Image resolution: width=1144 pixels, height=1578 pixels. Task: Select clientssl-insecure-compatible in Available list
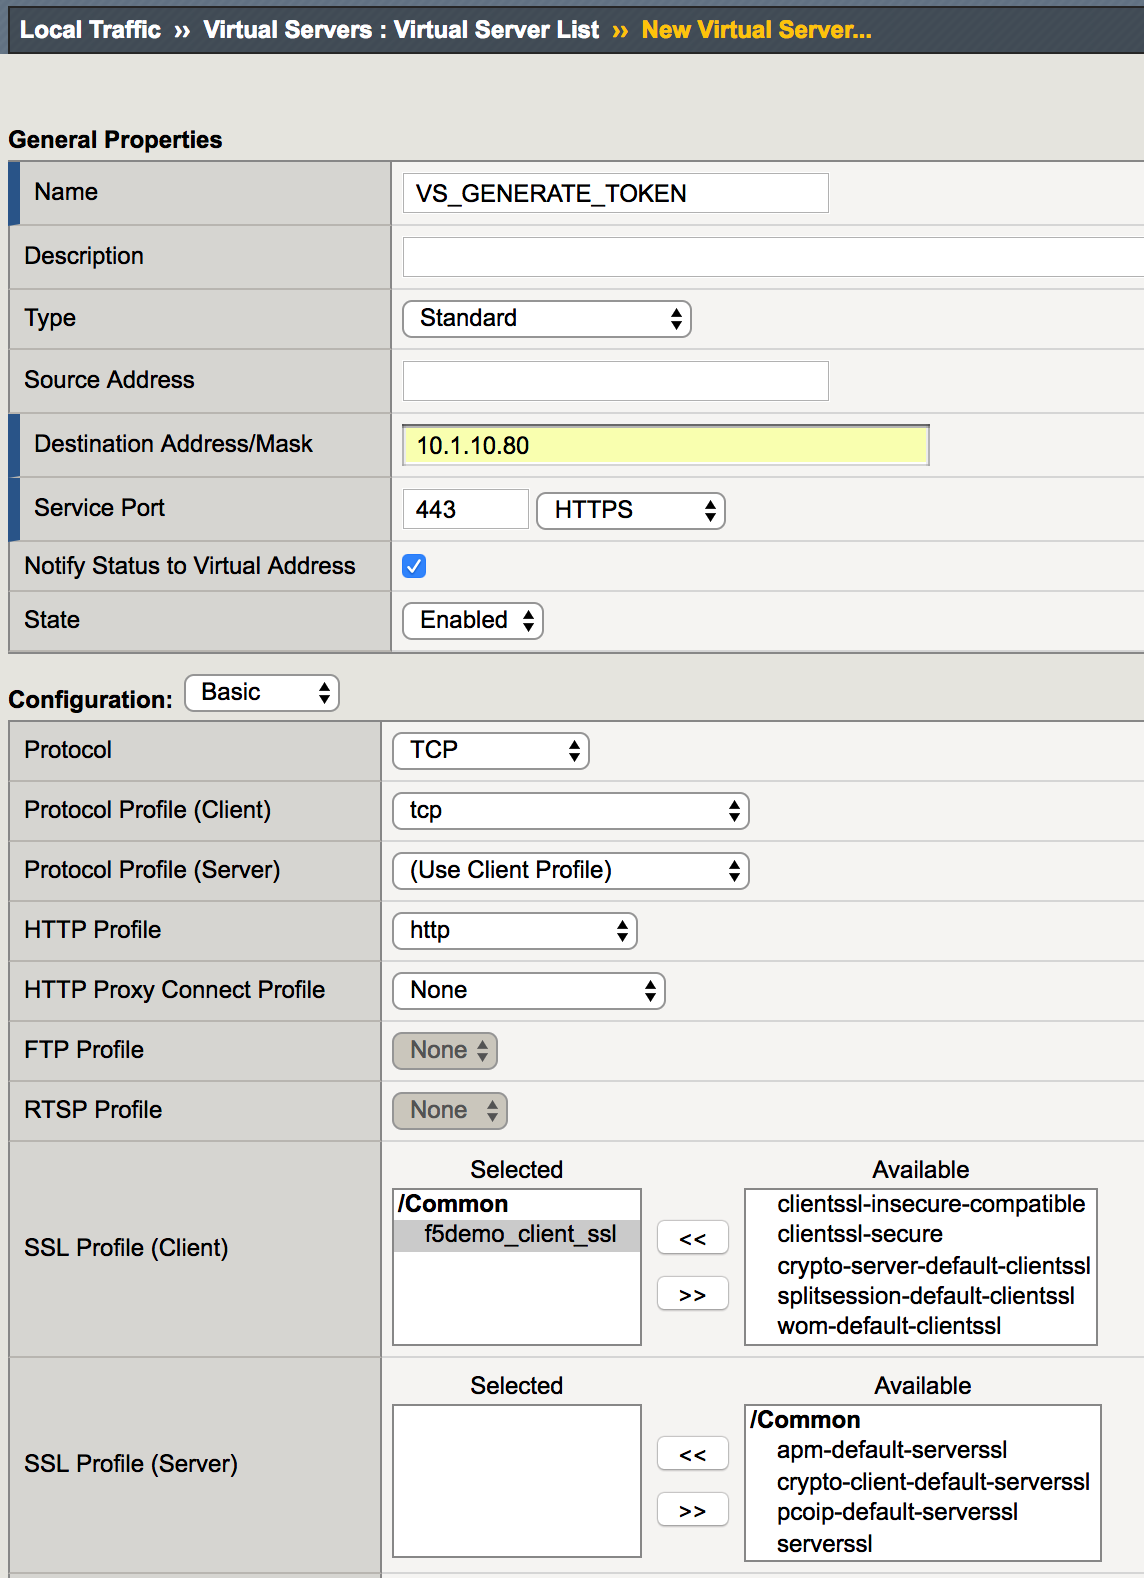tap(930, 1204)
